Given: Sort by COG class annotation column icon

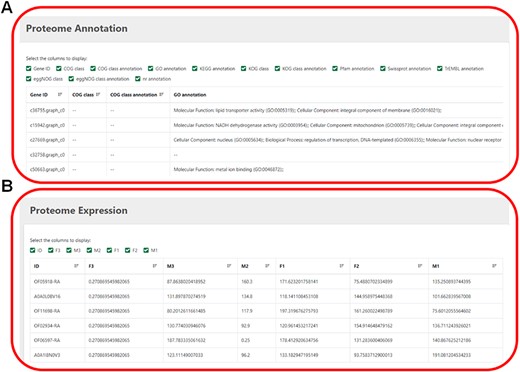Looking at the screenshot, I should (161, 95).
